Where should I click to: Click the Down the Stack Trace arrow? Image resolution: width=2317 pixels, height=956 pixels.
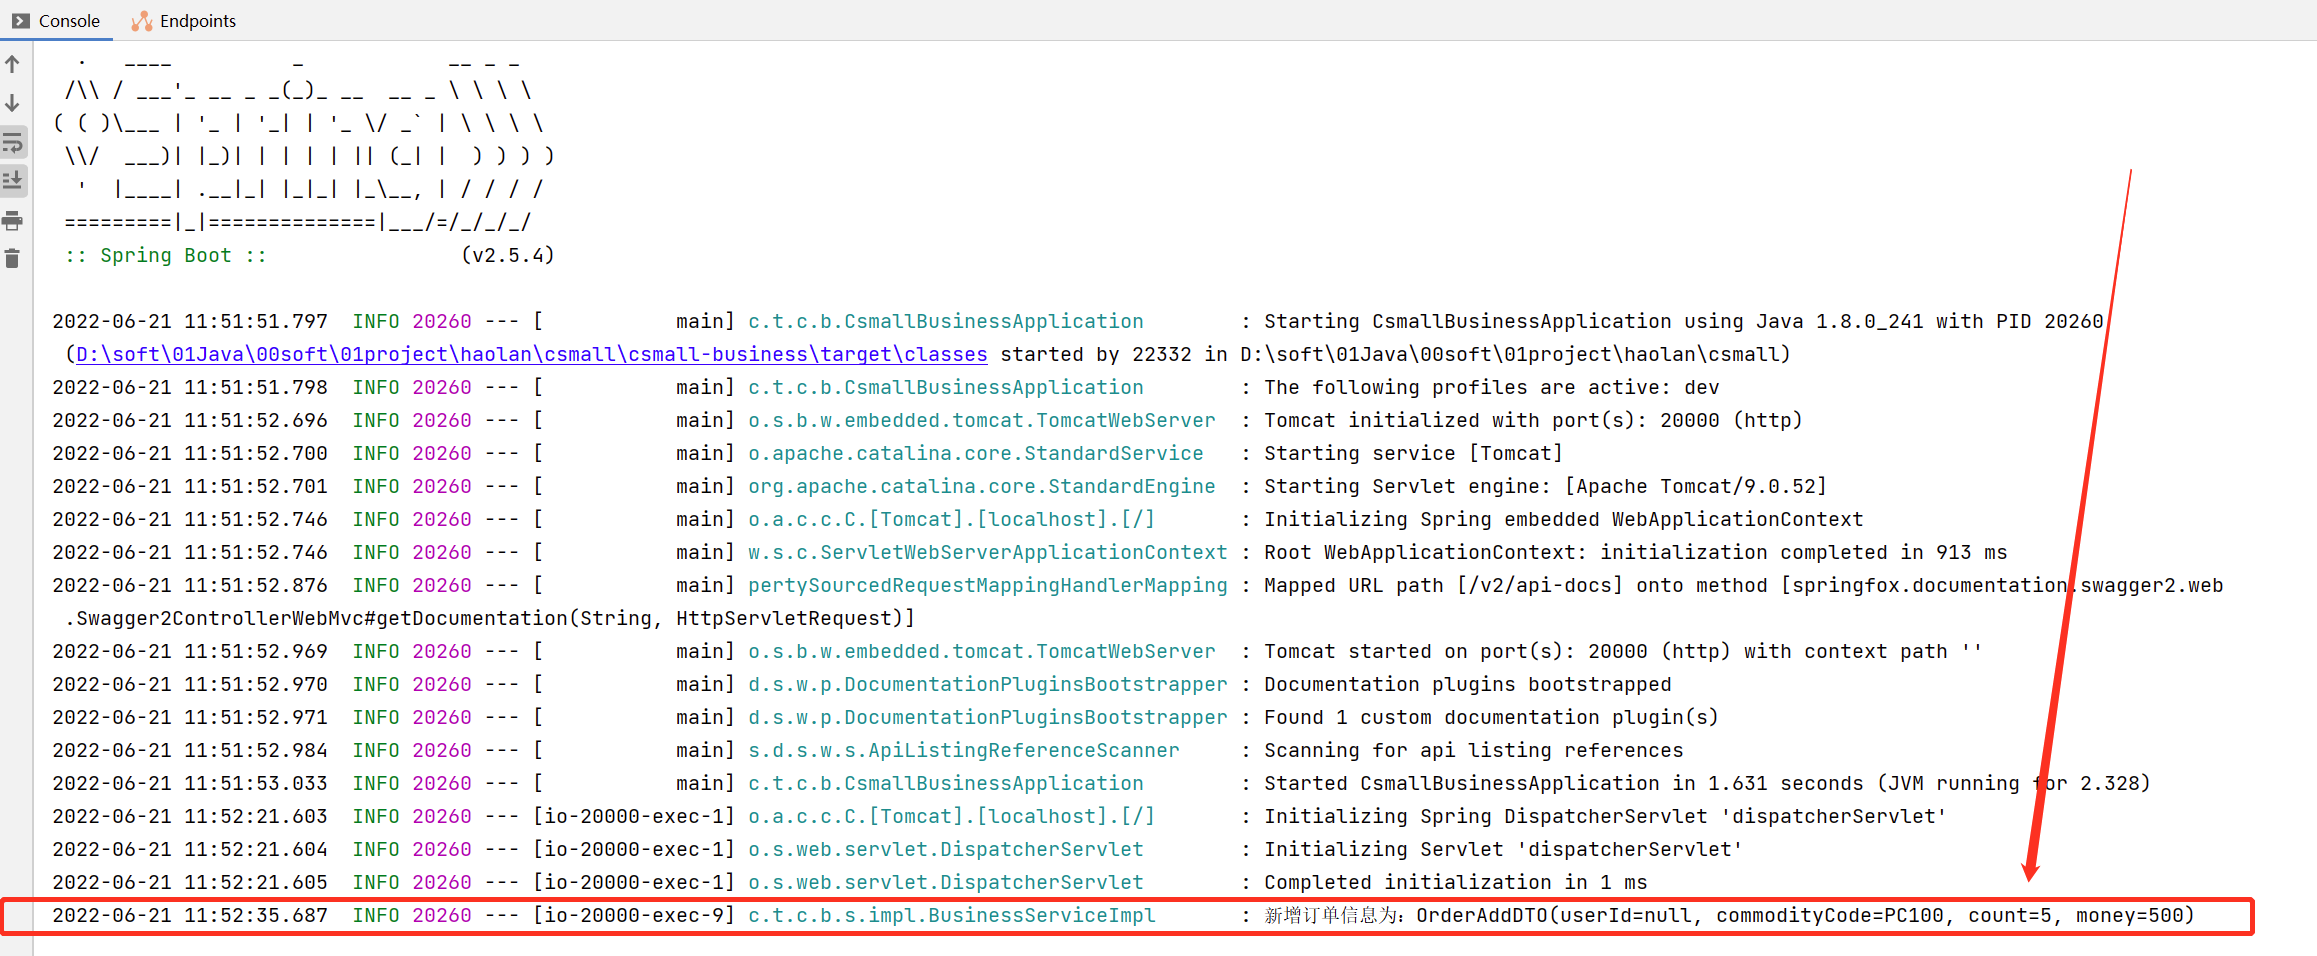coord(13,103)
